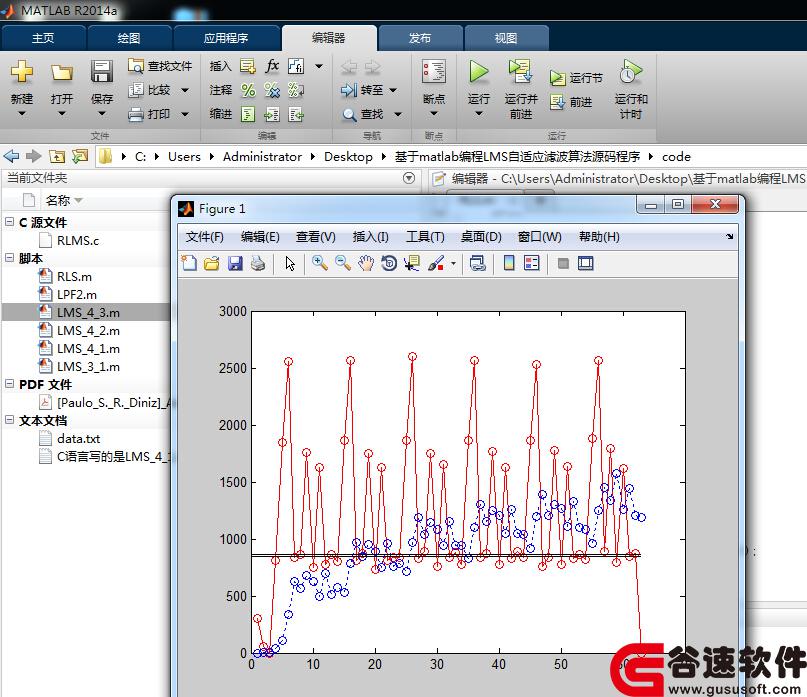Viewport: 807px width, 697px height.
Task: Click the Show Plot Tools icon
Action: point(586,264)
